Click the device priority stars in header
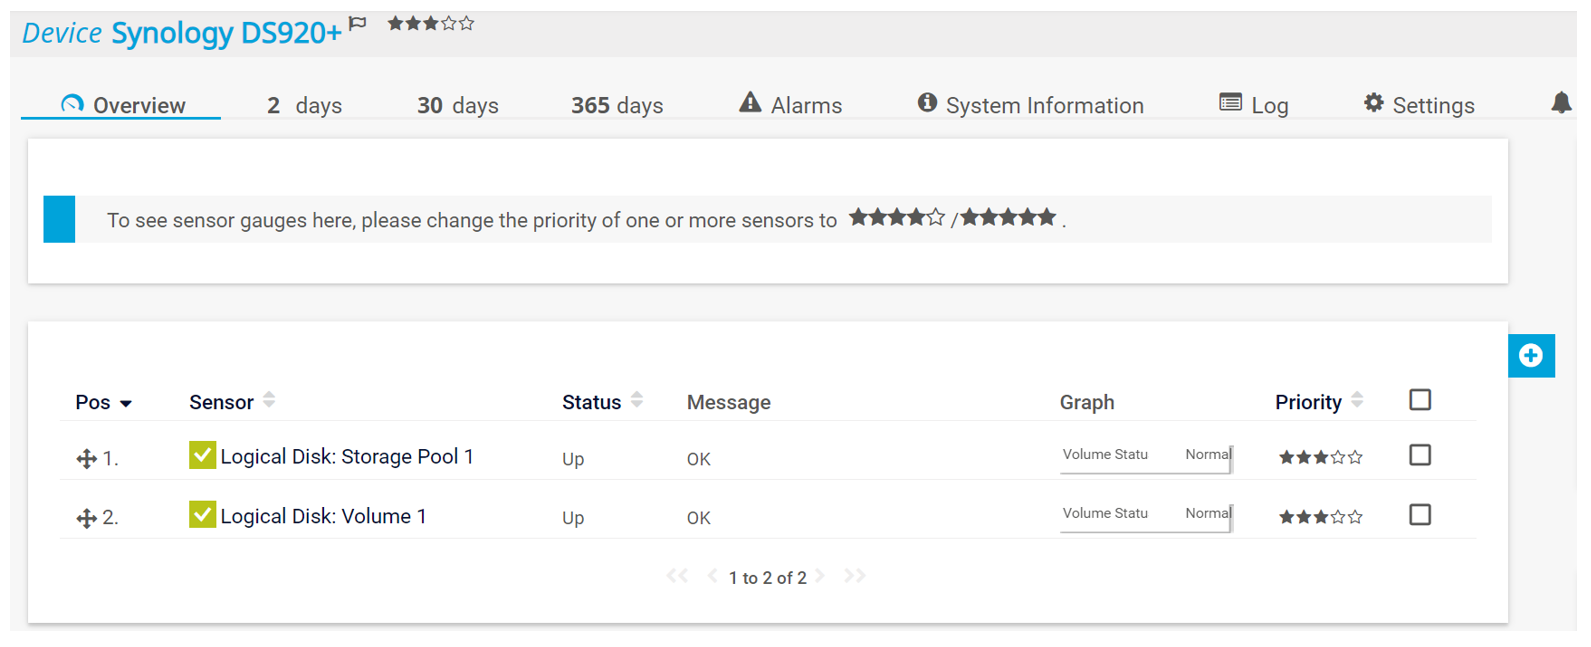The image size is (1591, 647). pos(431,23)
